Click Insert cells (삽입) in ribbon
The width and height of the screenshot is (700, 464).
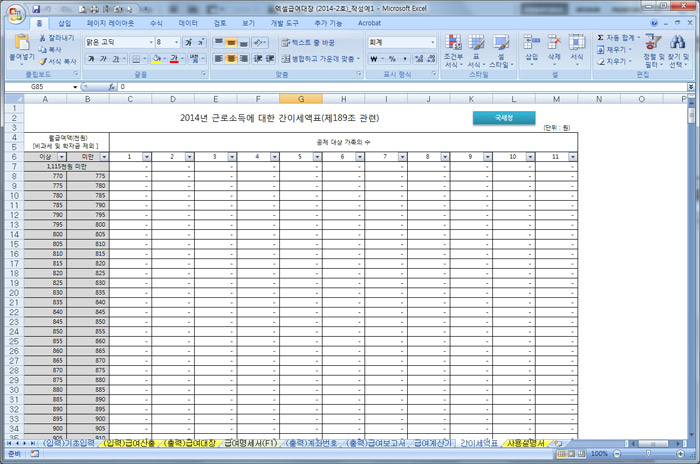(x=531, y=50)
